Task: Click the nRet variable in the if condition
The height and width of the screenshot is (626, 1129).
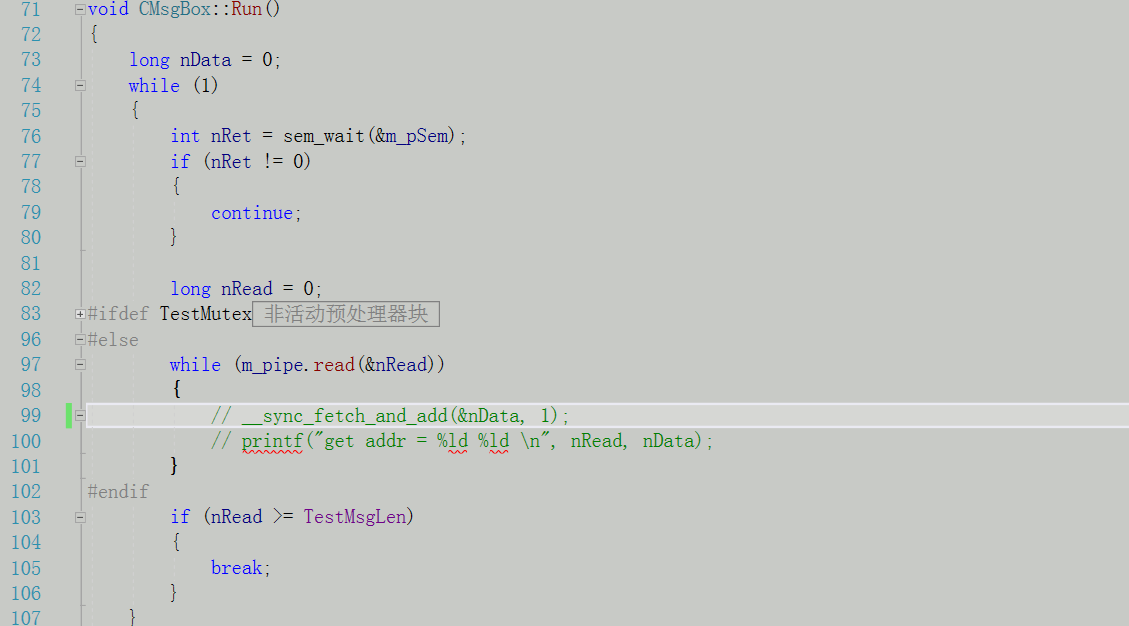Action: (231, 162)
